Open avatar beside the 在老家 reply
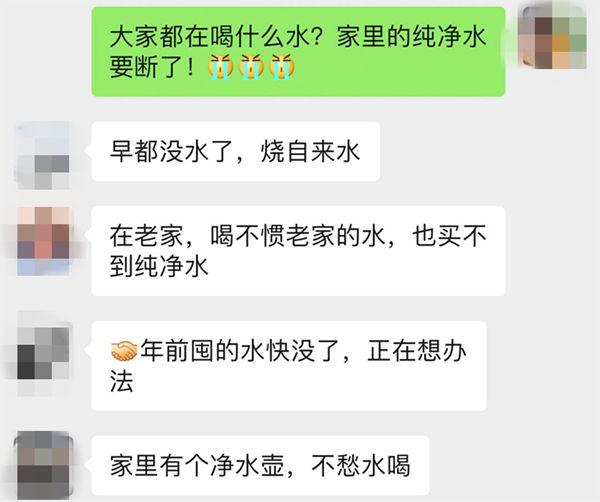Screen dimensions: 600x502 (43, 241)
